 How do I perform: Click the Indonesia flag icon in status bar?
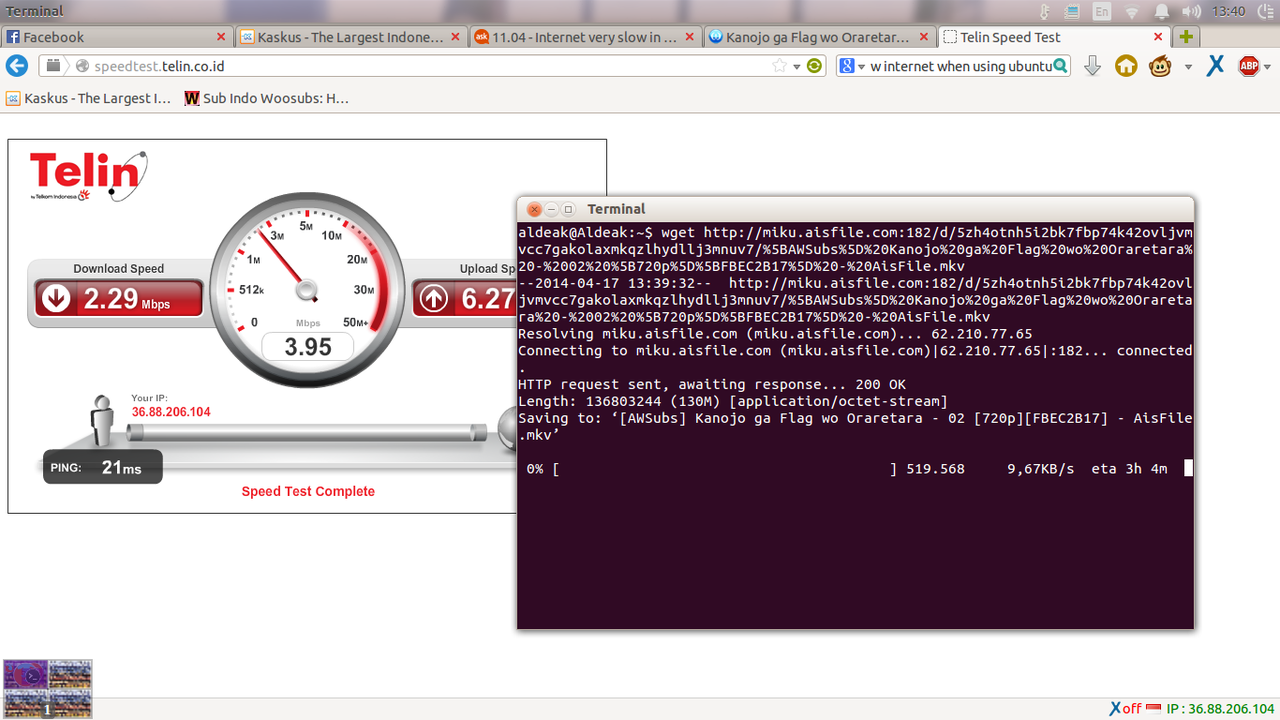[1153, 708]
